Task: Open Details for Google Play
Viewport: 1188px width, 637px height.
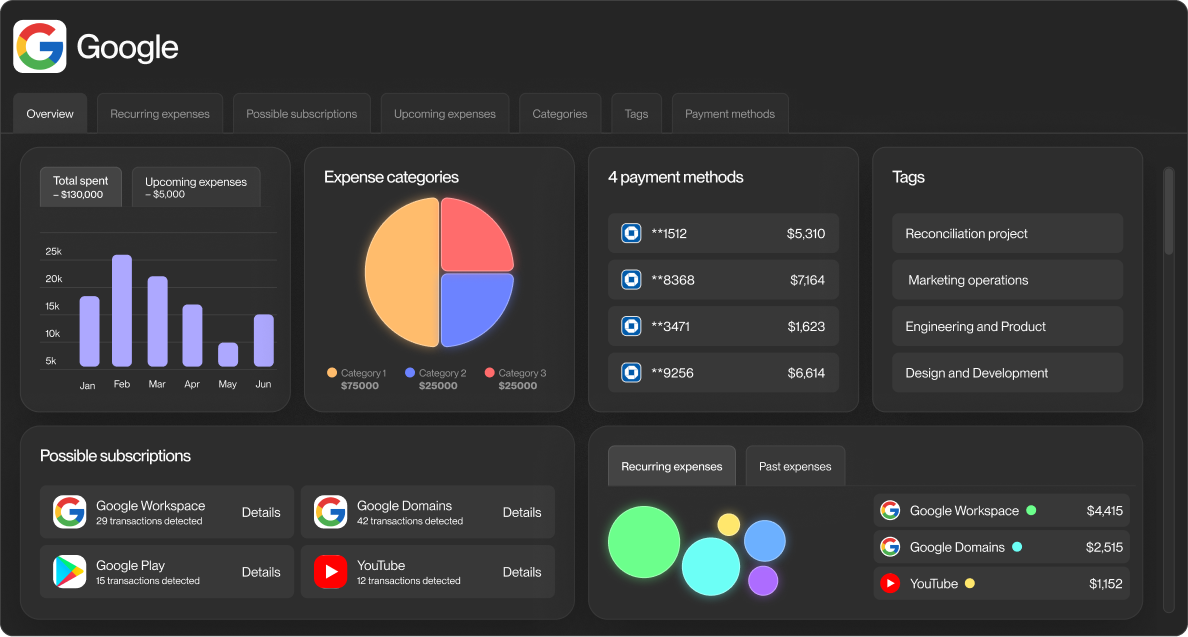Action: click(x=261, y=572)
